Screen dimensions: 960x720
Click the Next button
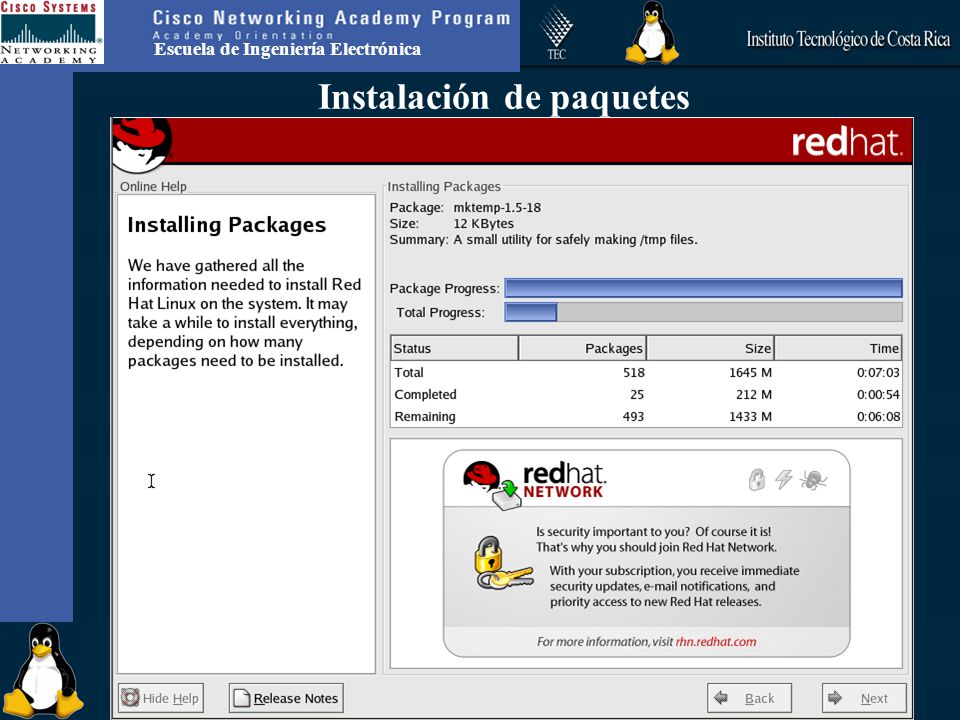(864, 698)
